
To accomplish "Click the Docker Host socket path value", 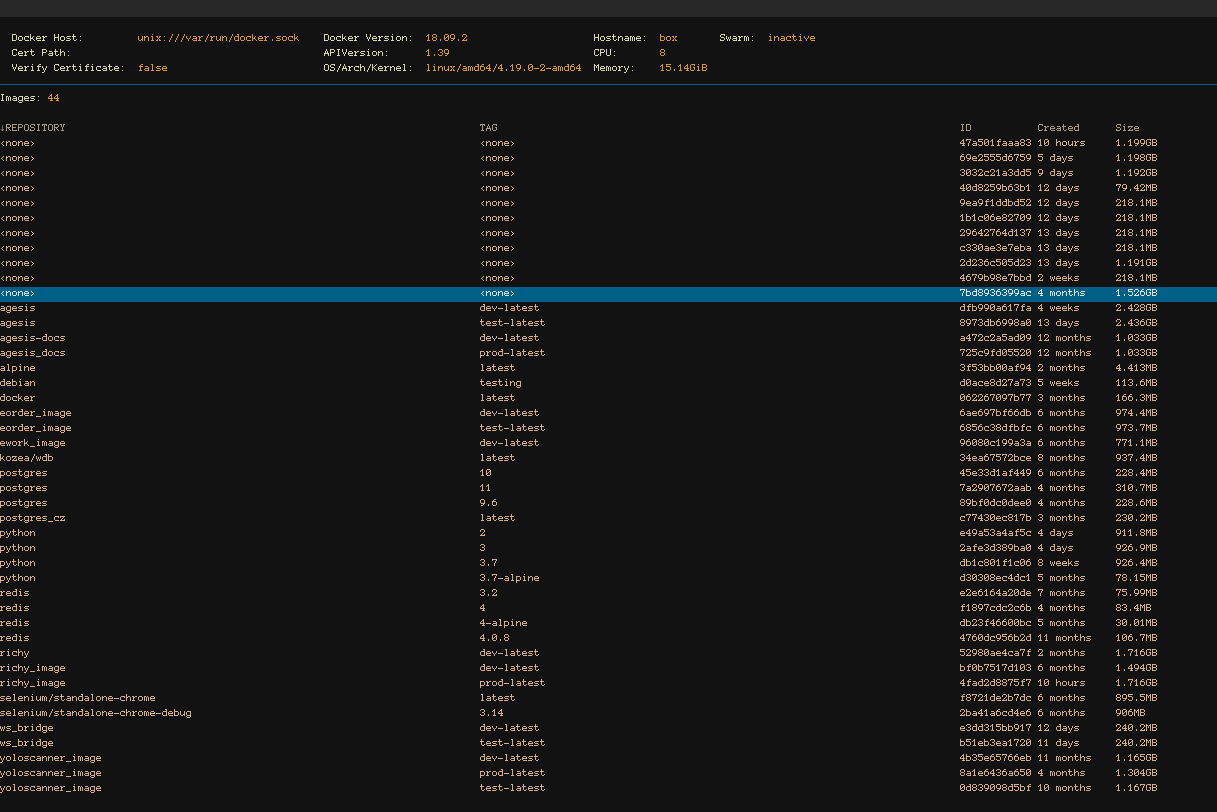I will click(218, 38).
